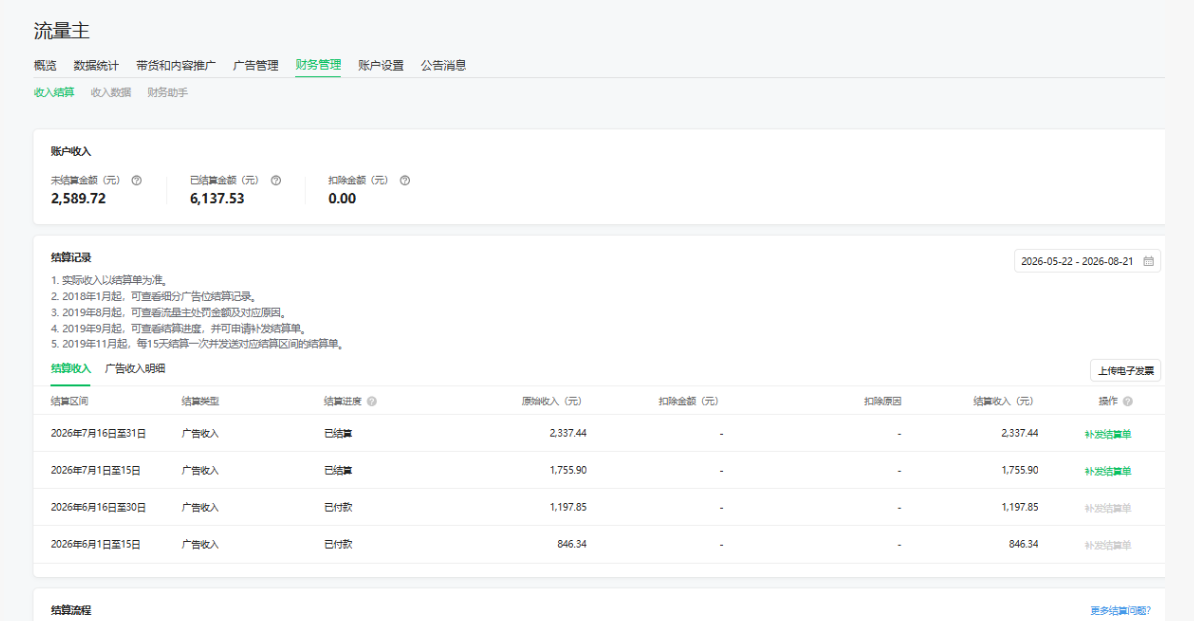The height and width of the screenshot is (621, 1194).
Task: Select the 结算收入 tab
Action: tap(71, 368)
